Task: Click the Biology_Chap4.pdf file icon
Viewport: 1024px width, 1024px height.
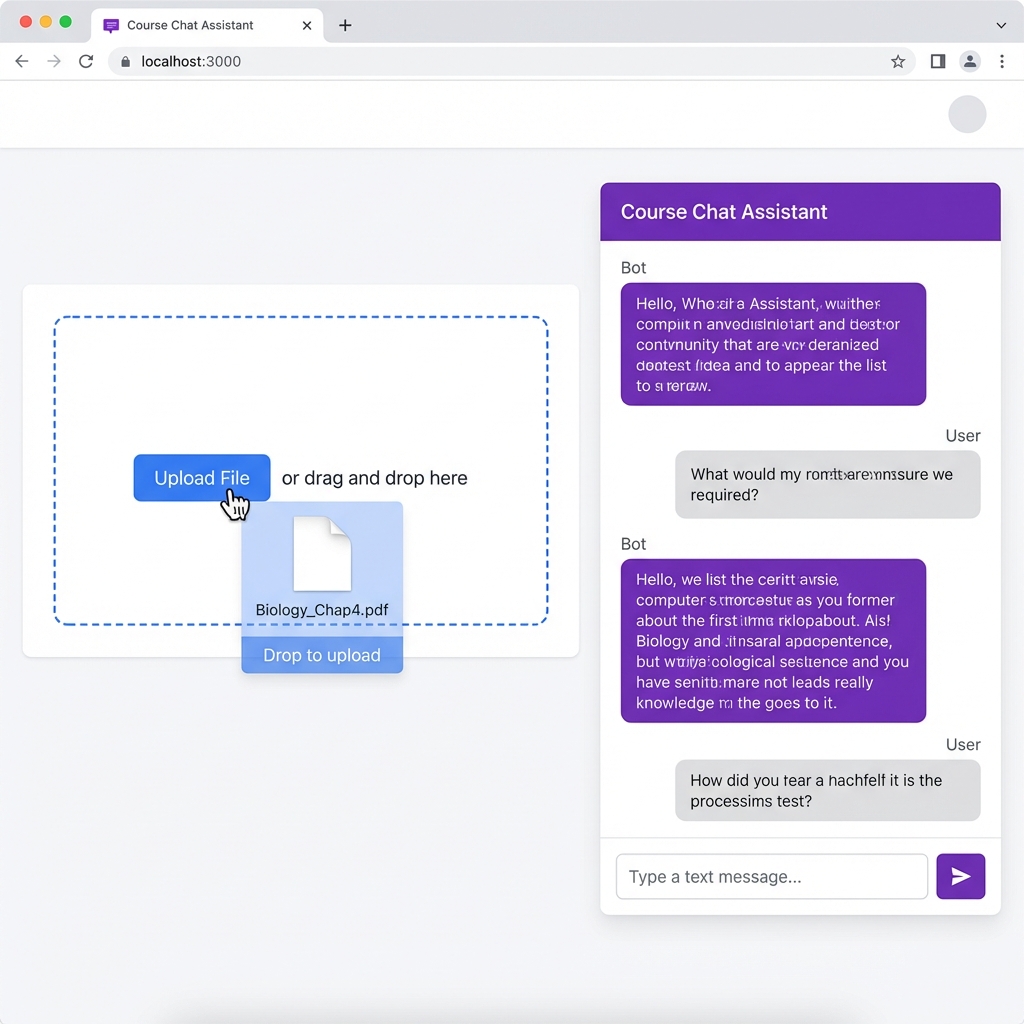Action: tap(322, 554)
